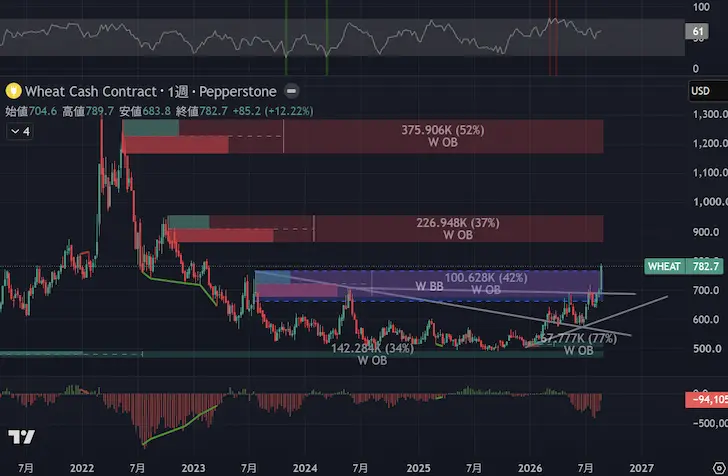This screenshot has width=728, height=476.
Task: Select the WHEAT 782.7 price label
Action: pos(684,267)
